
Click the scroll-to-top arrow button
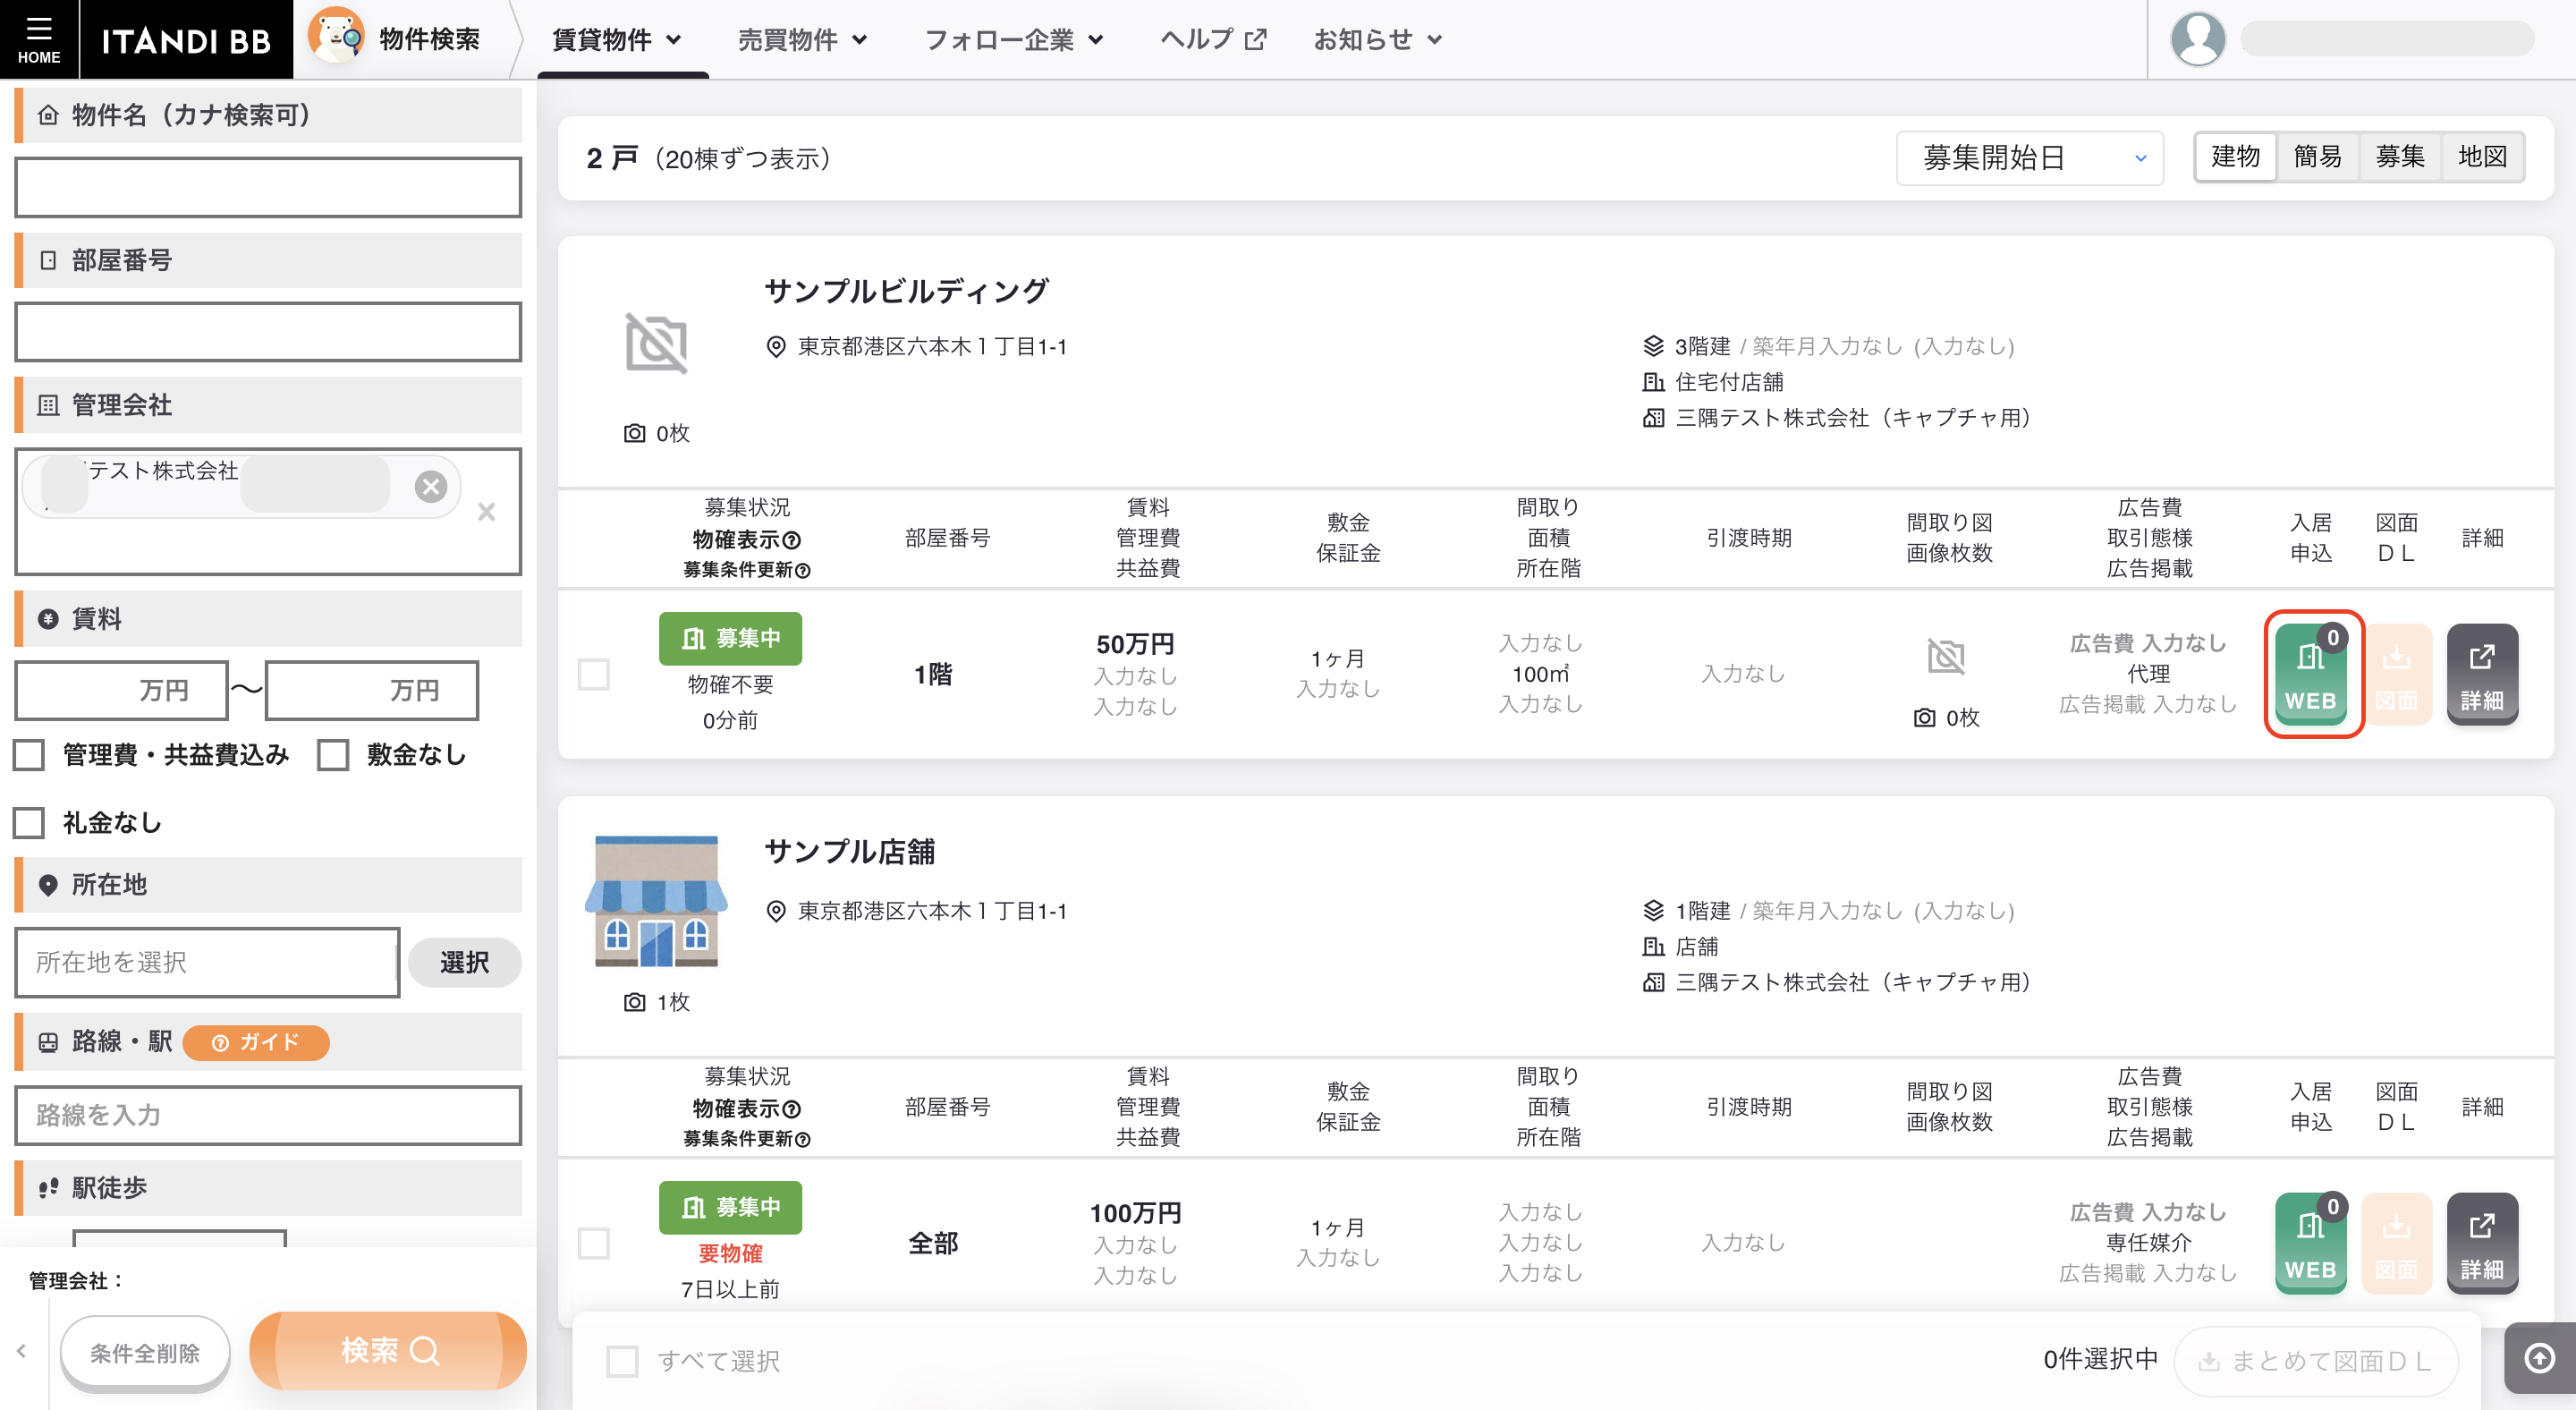click(x=2540, y=1358)
